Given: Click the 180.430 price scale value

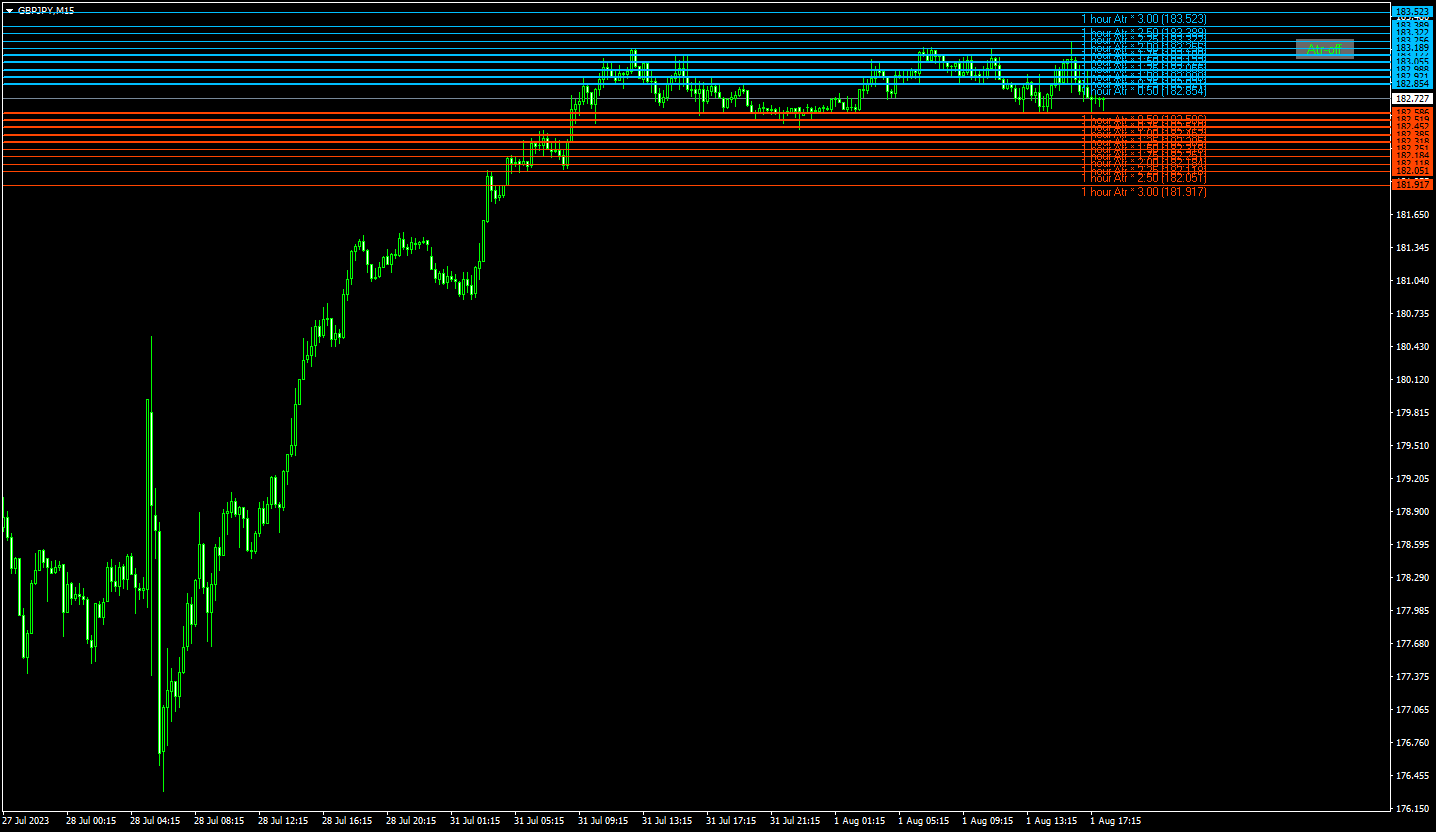Looking at the screenshot, I should [x=1411, y=347].
